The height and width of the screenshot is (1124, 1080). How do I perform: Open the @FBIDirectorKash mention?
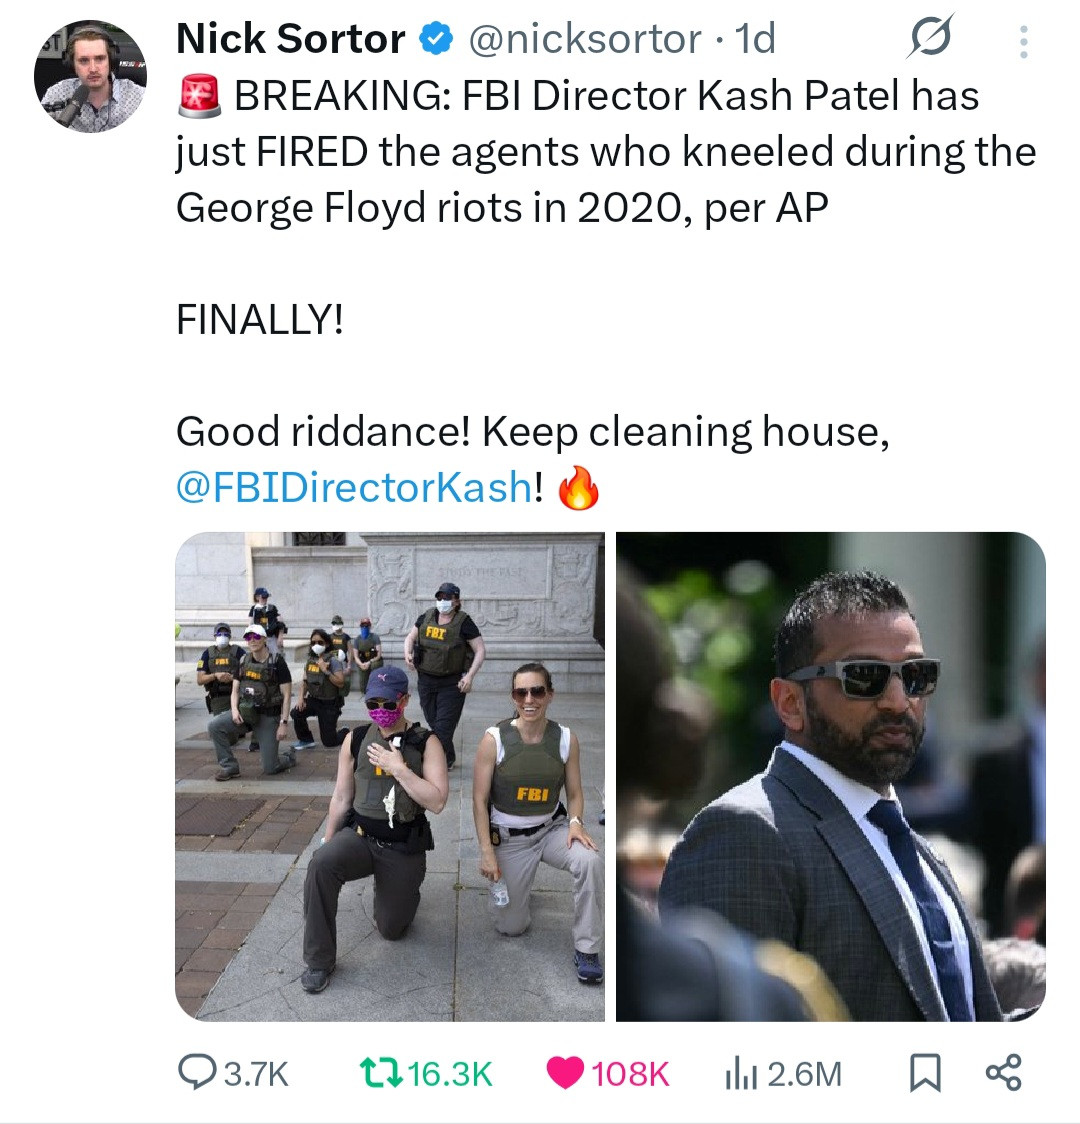pyautogui.click(x=353, y=487)
